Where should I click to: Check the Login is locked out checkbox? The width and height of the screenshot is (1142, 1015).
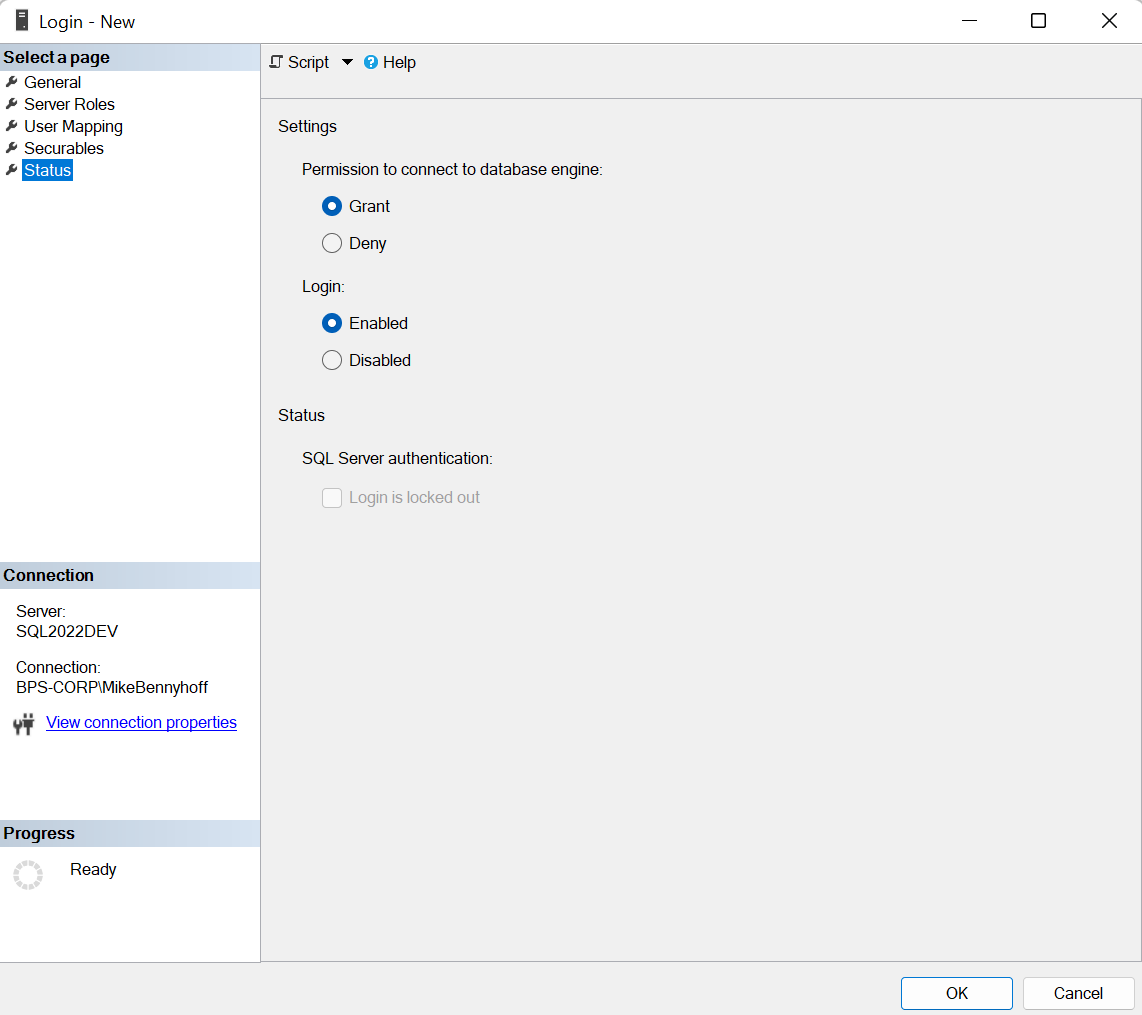(x=331, y=498)
